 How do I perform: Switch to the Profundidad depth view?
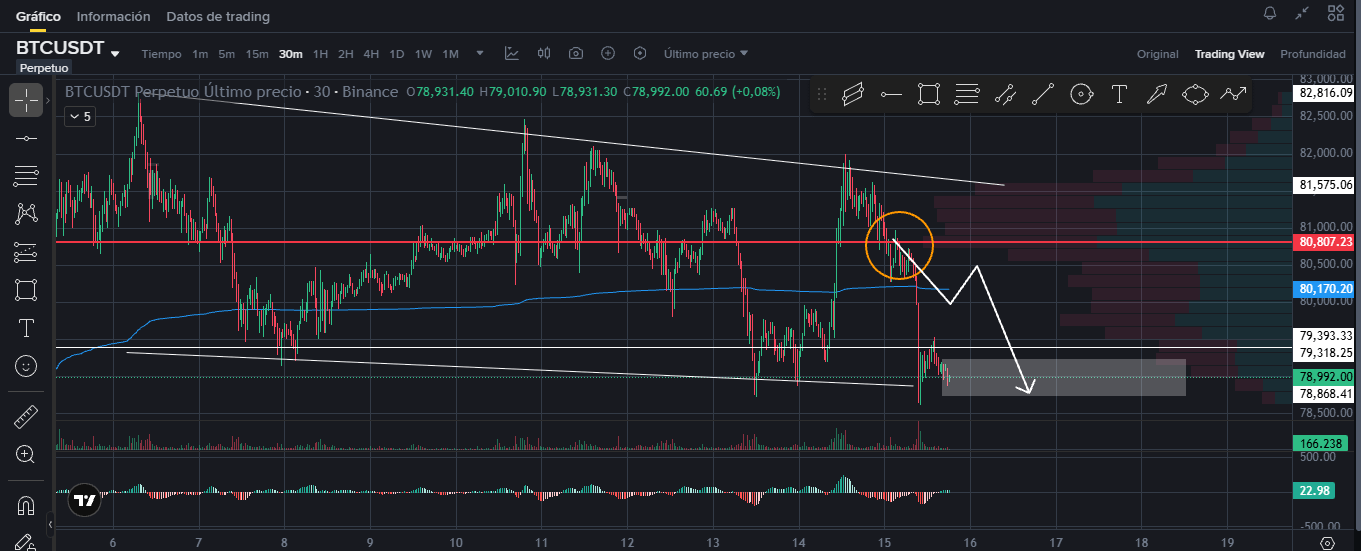tap(1313, 54)
